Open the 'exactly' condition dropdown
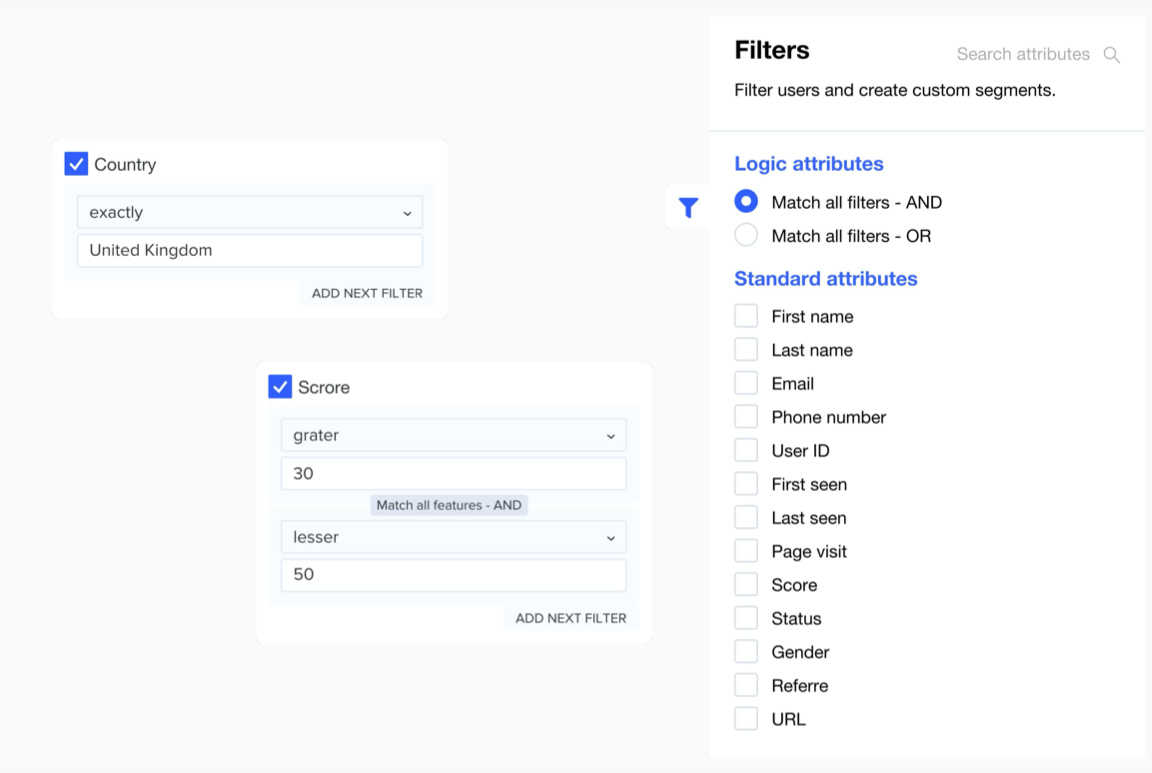The height and width of the screenshot is (773, 1152). click(250, 212)
